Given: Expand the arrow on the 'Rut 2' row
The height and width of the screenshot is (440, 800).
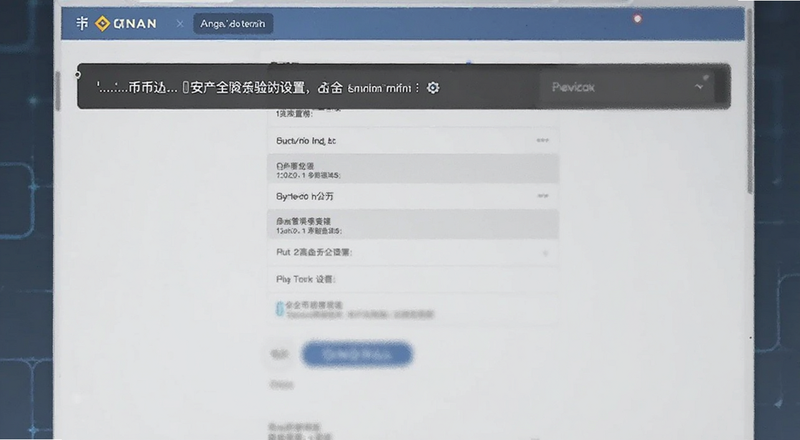Looking at the screenshot, I should point(545,253).
